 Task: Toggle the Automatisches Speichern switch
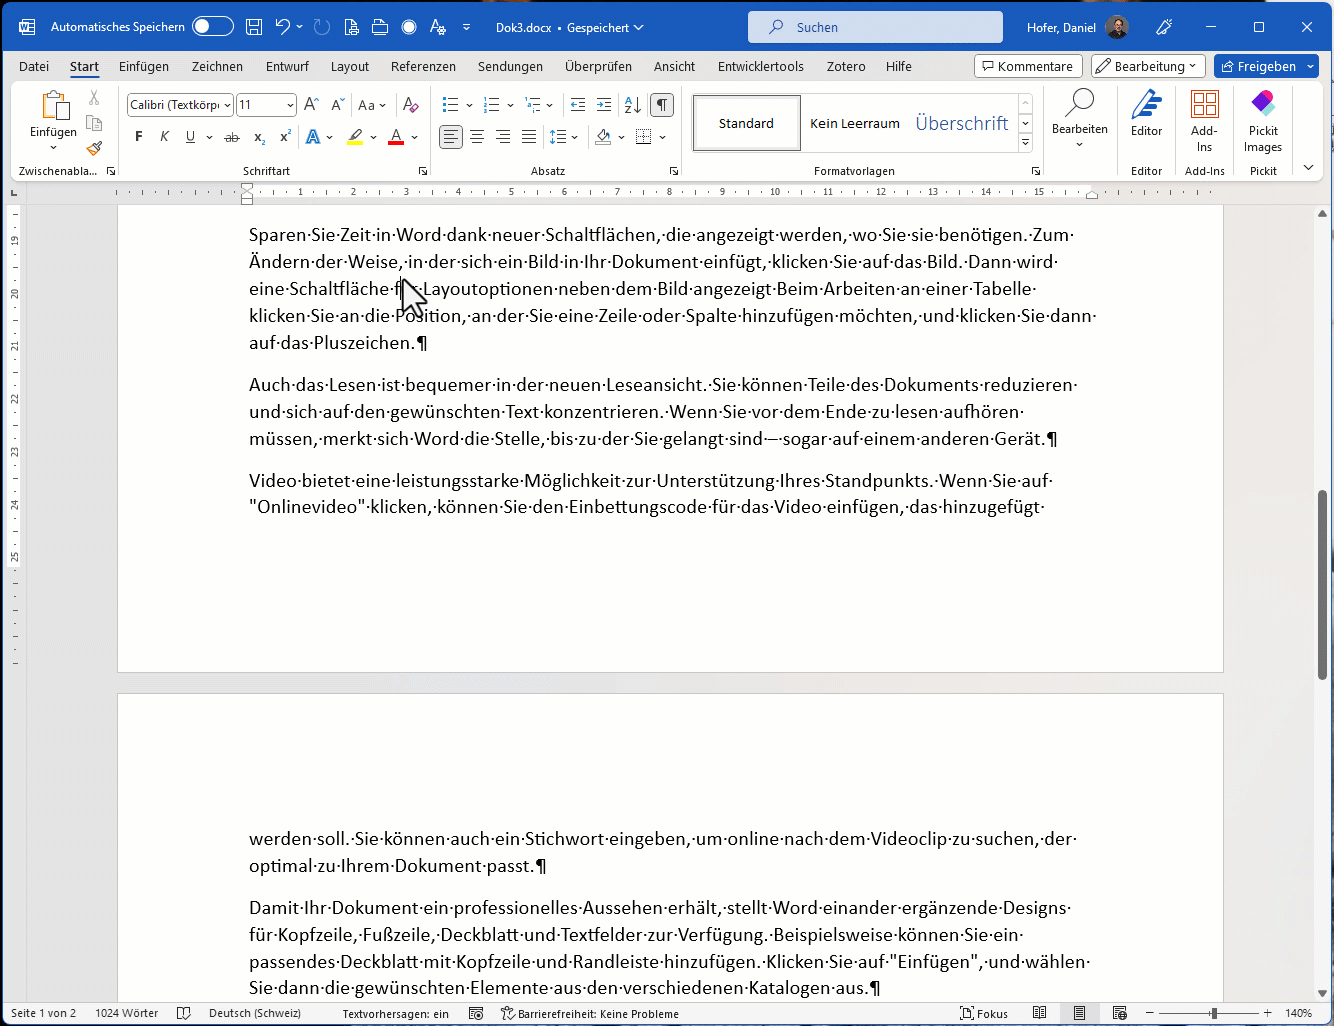pyautogui.click(x=212, y=27)
